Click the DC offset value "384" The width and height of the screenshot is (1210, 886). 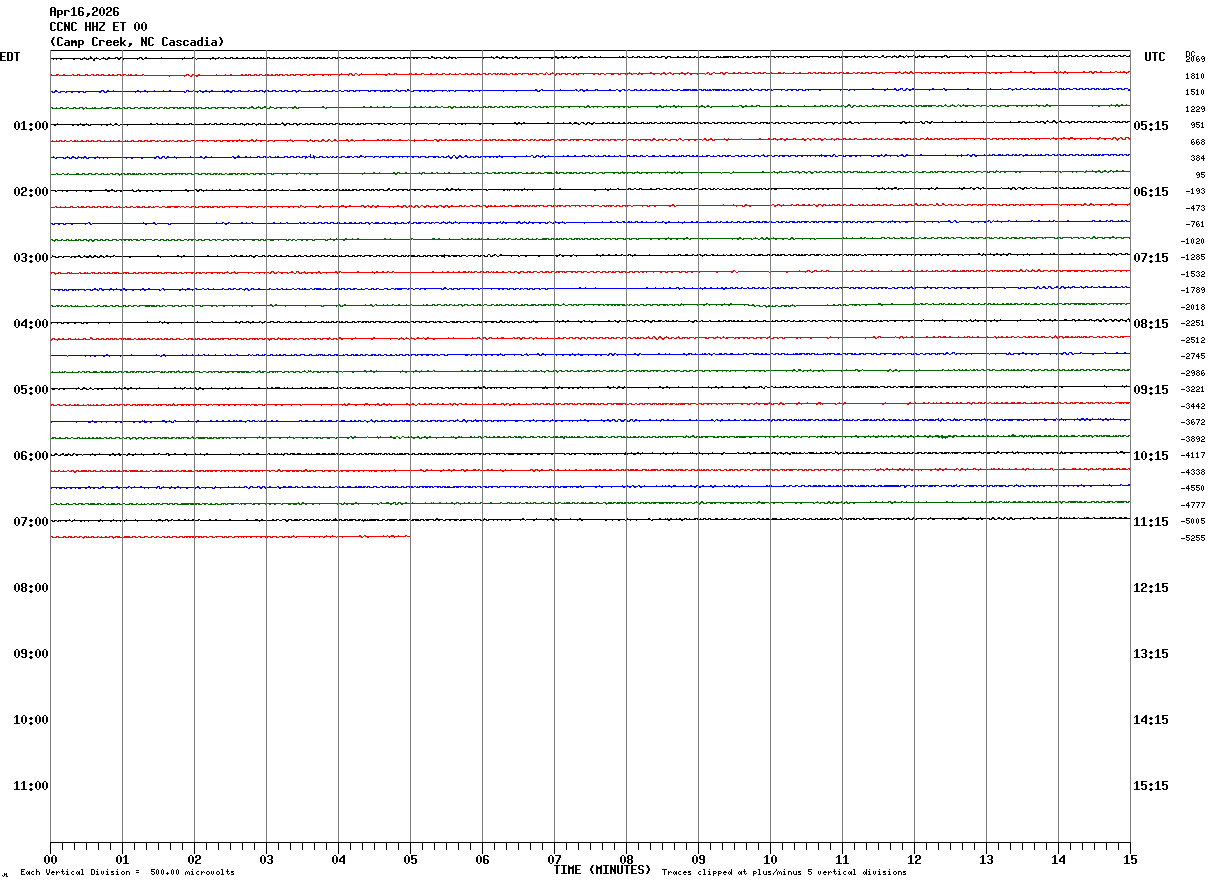coord(1198,159)
